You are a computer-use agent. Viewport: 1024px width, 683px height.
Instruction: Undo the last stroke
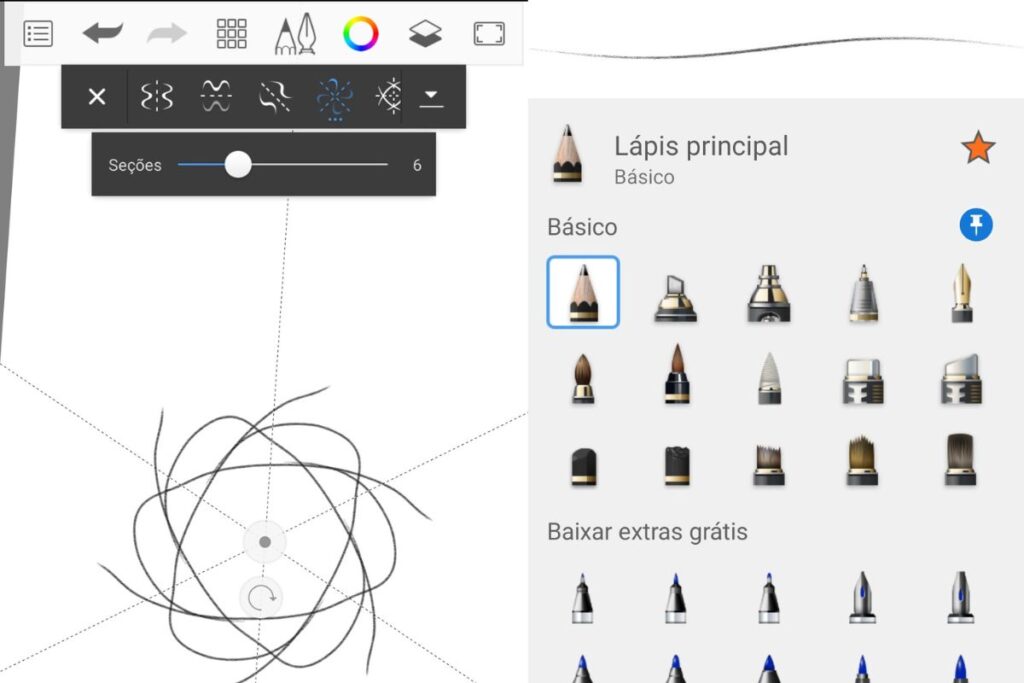click(103, 33)
